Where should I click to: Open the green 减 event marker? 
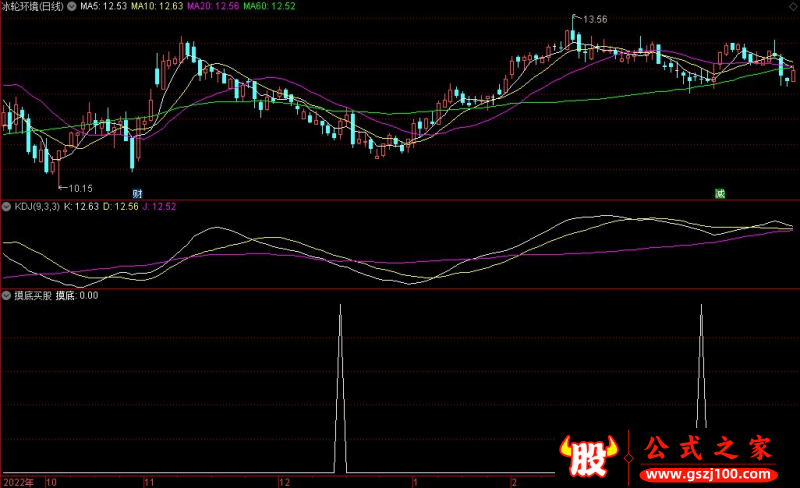coord(720,193)
